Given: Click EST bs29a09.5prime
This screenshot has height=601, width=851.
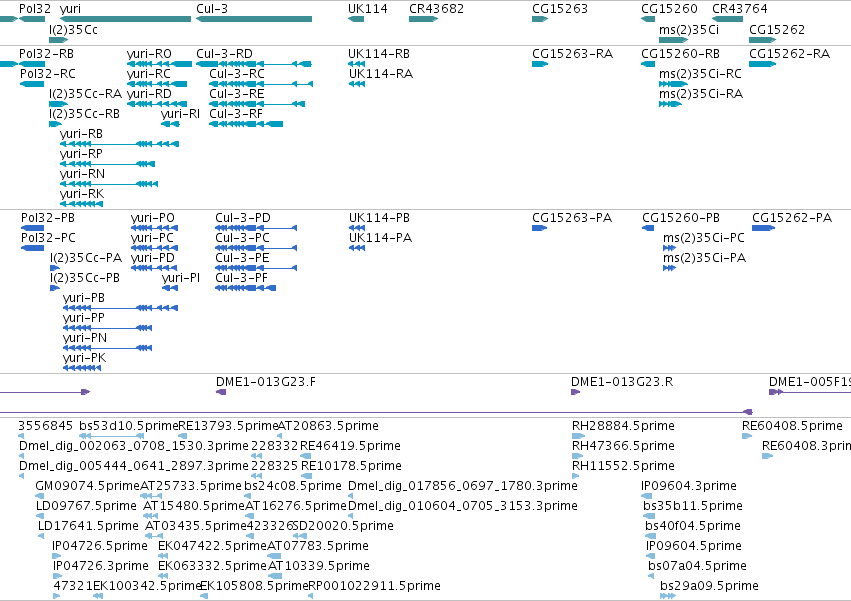Looking at the screenshot, I should pos(668,596).
